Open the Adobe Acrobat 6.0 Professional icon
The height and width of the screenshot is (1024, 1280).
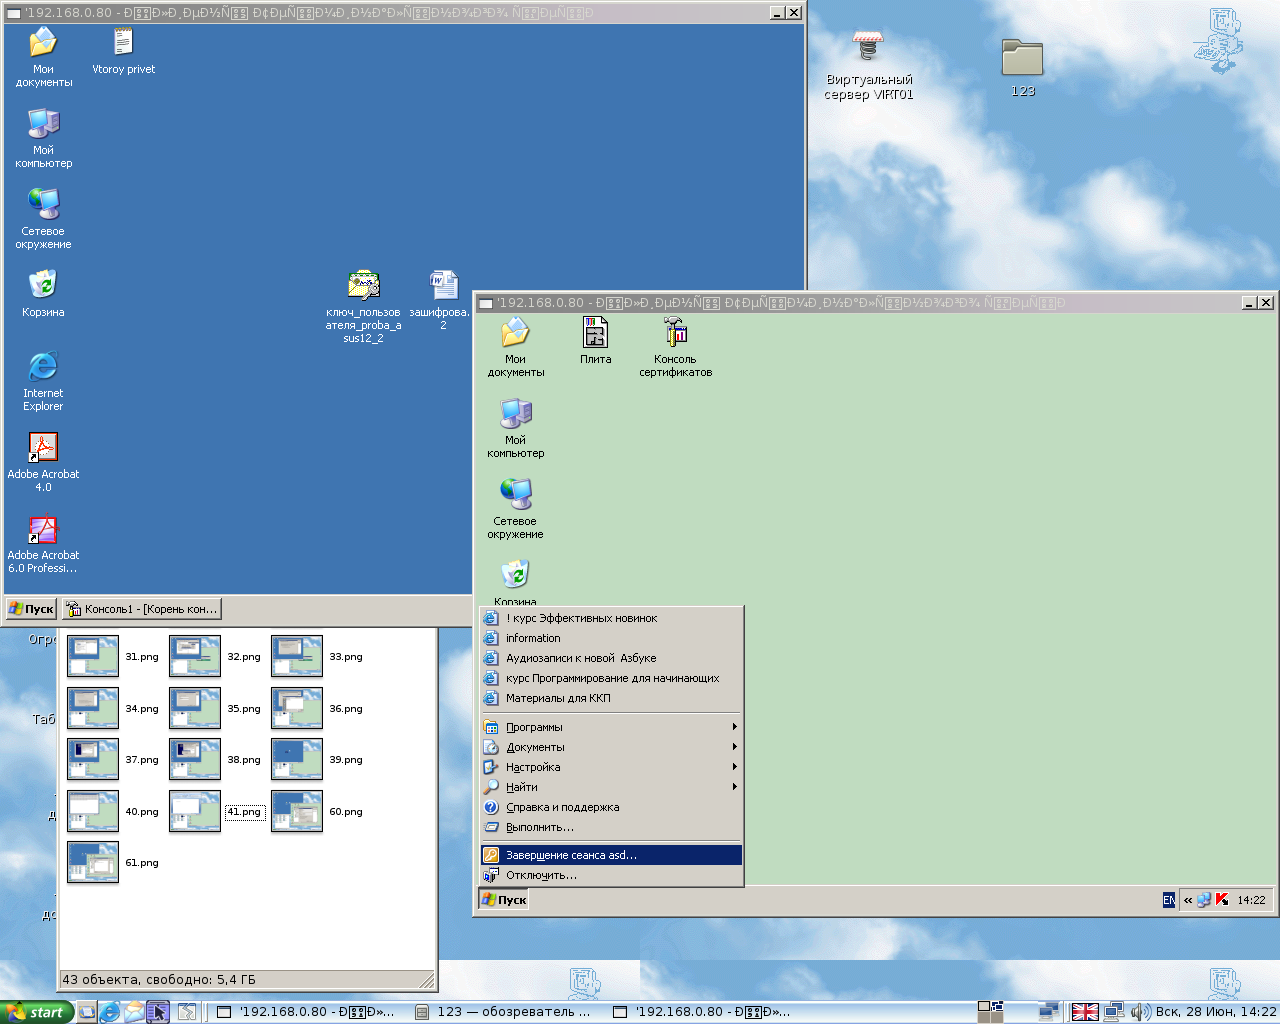click(x=43, y=529)
